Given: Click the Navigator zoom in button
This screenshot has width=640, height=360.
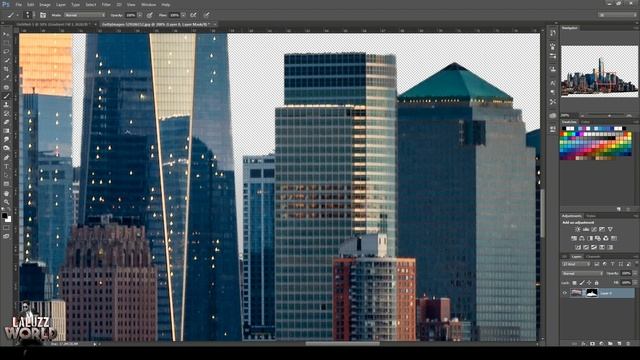Looking at the screenshot, I should point(629,116).
